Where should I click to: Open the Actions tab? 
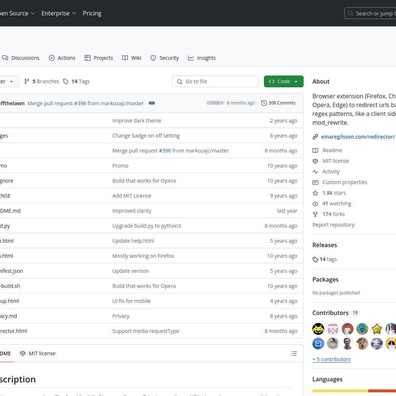tap(62, 58)
